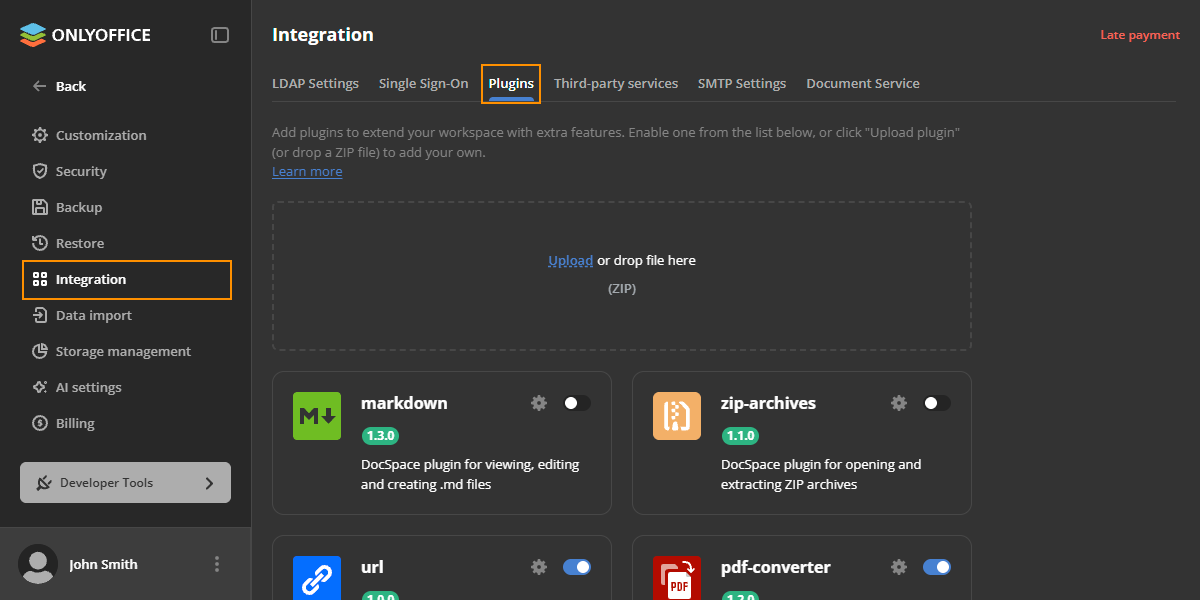Click John Smith's avatar picture

click(38, 564)
